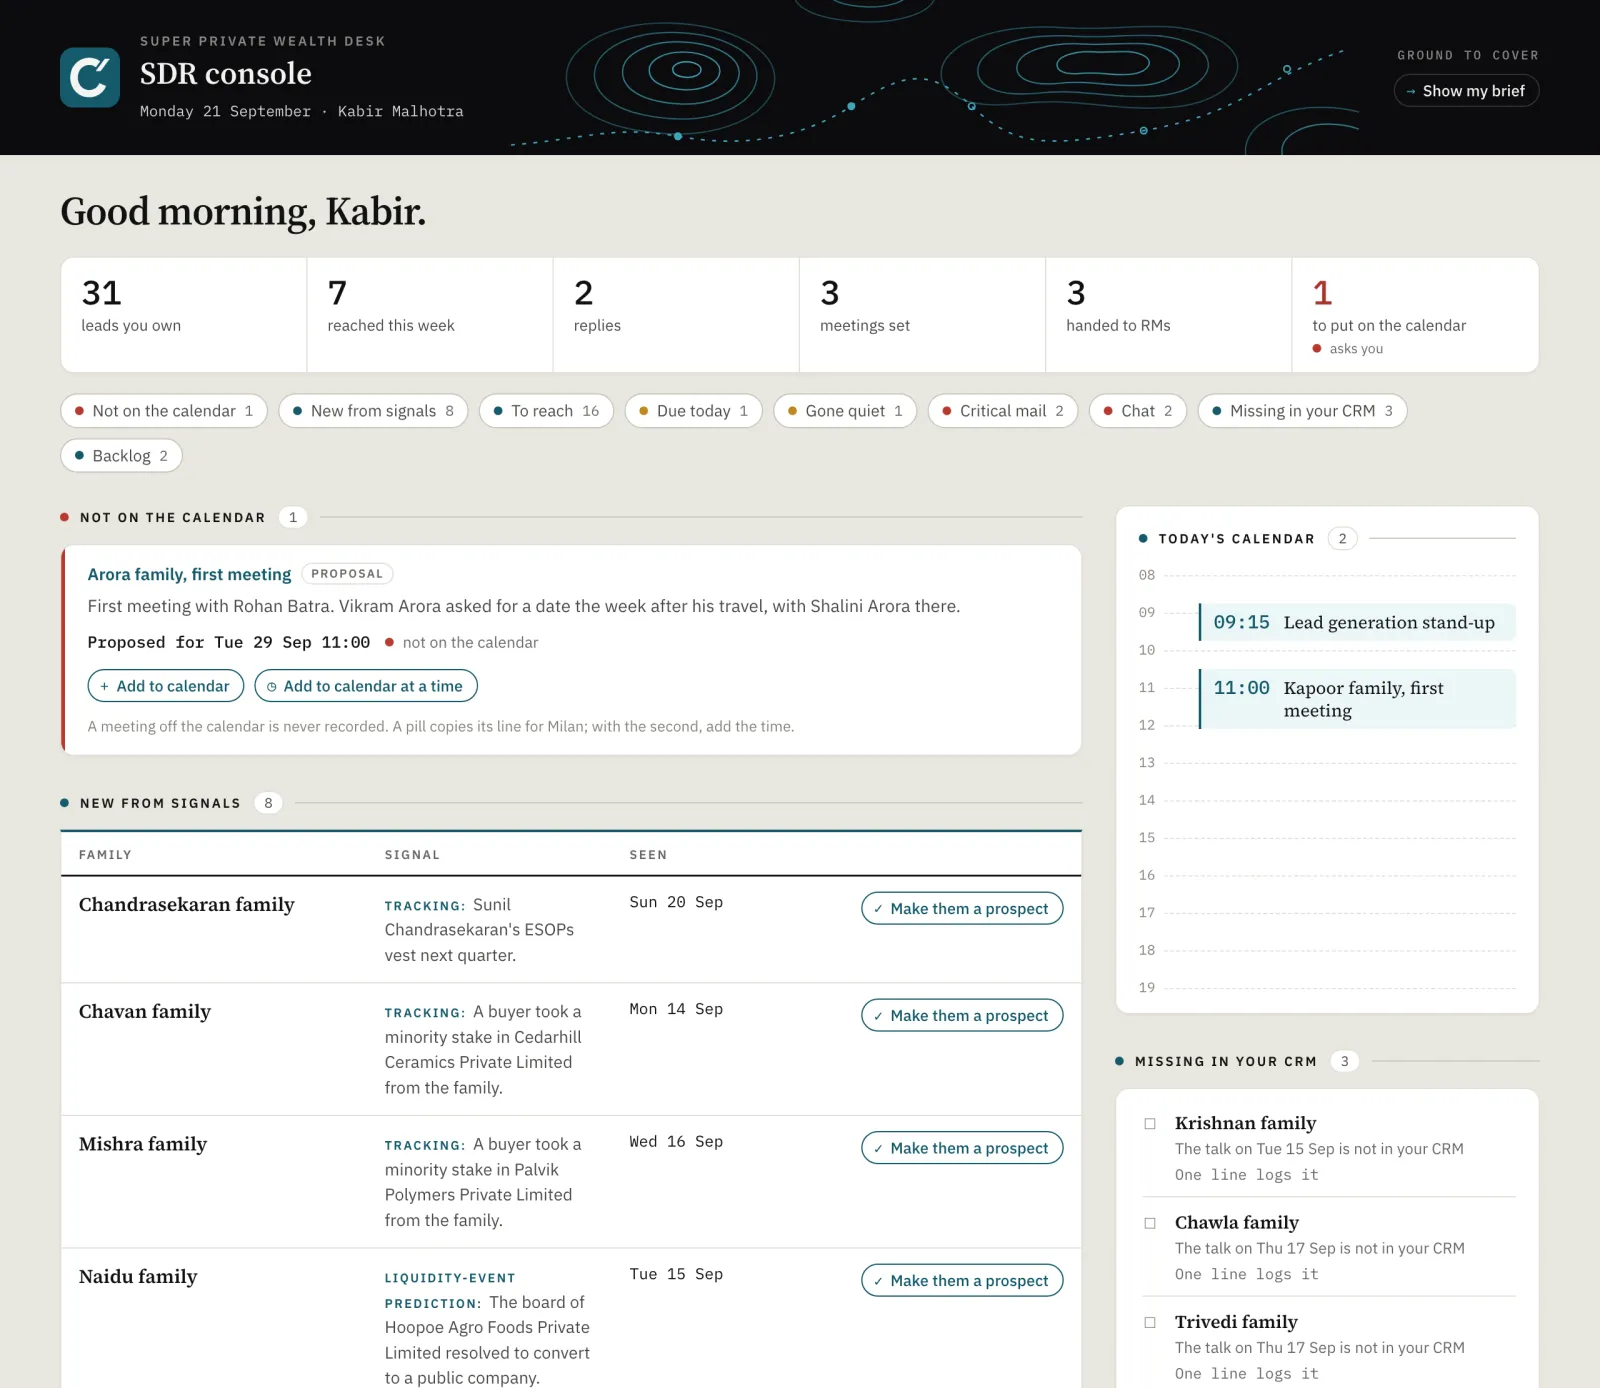Viewport: 1600px width, 1388px height.
Task: Select the Not on the calendar filter pill
Action: tap(164, 411)
